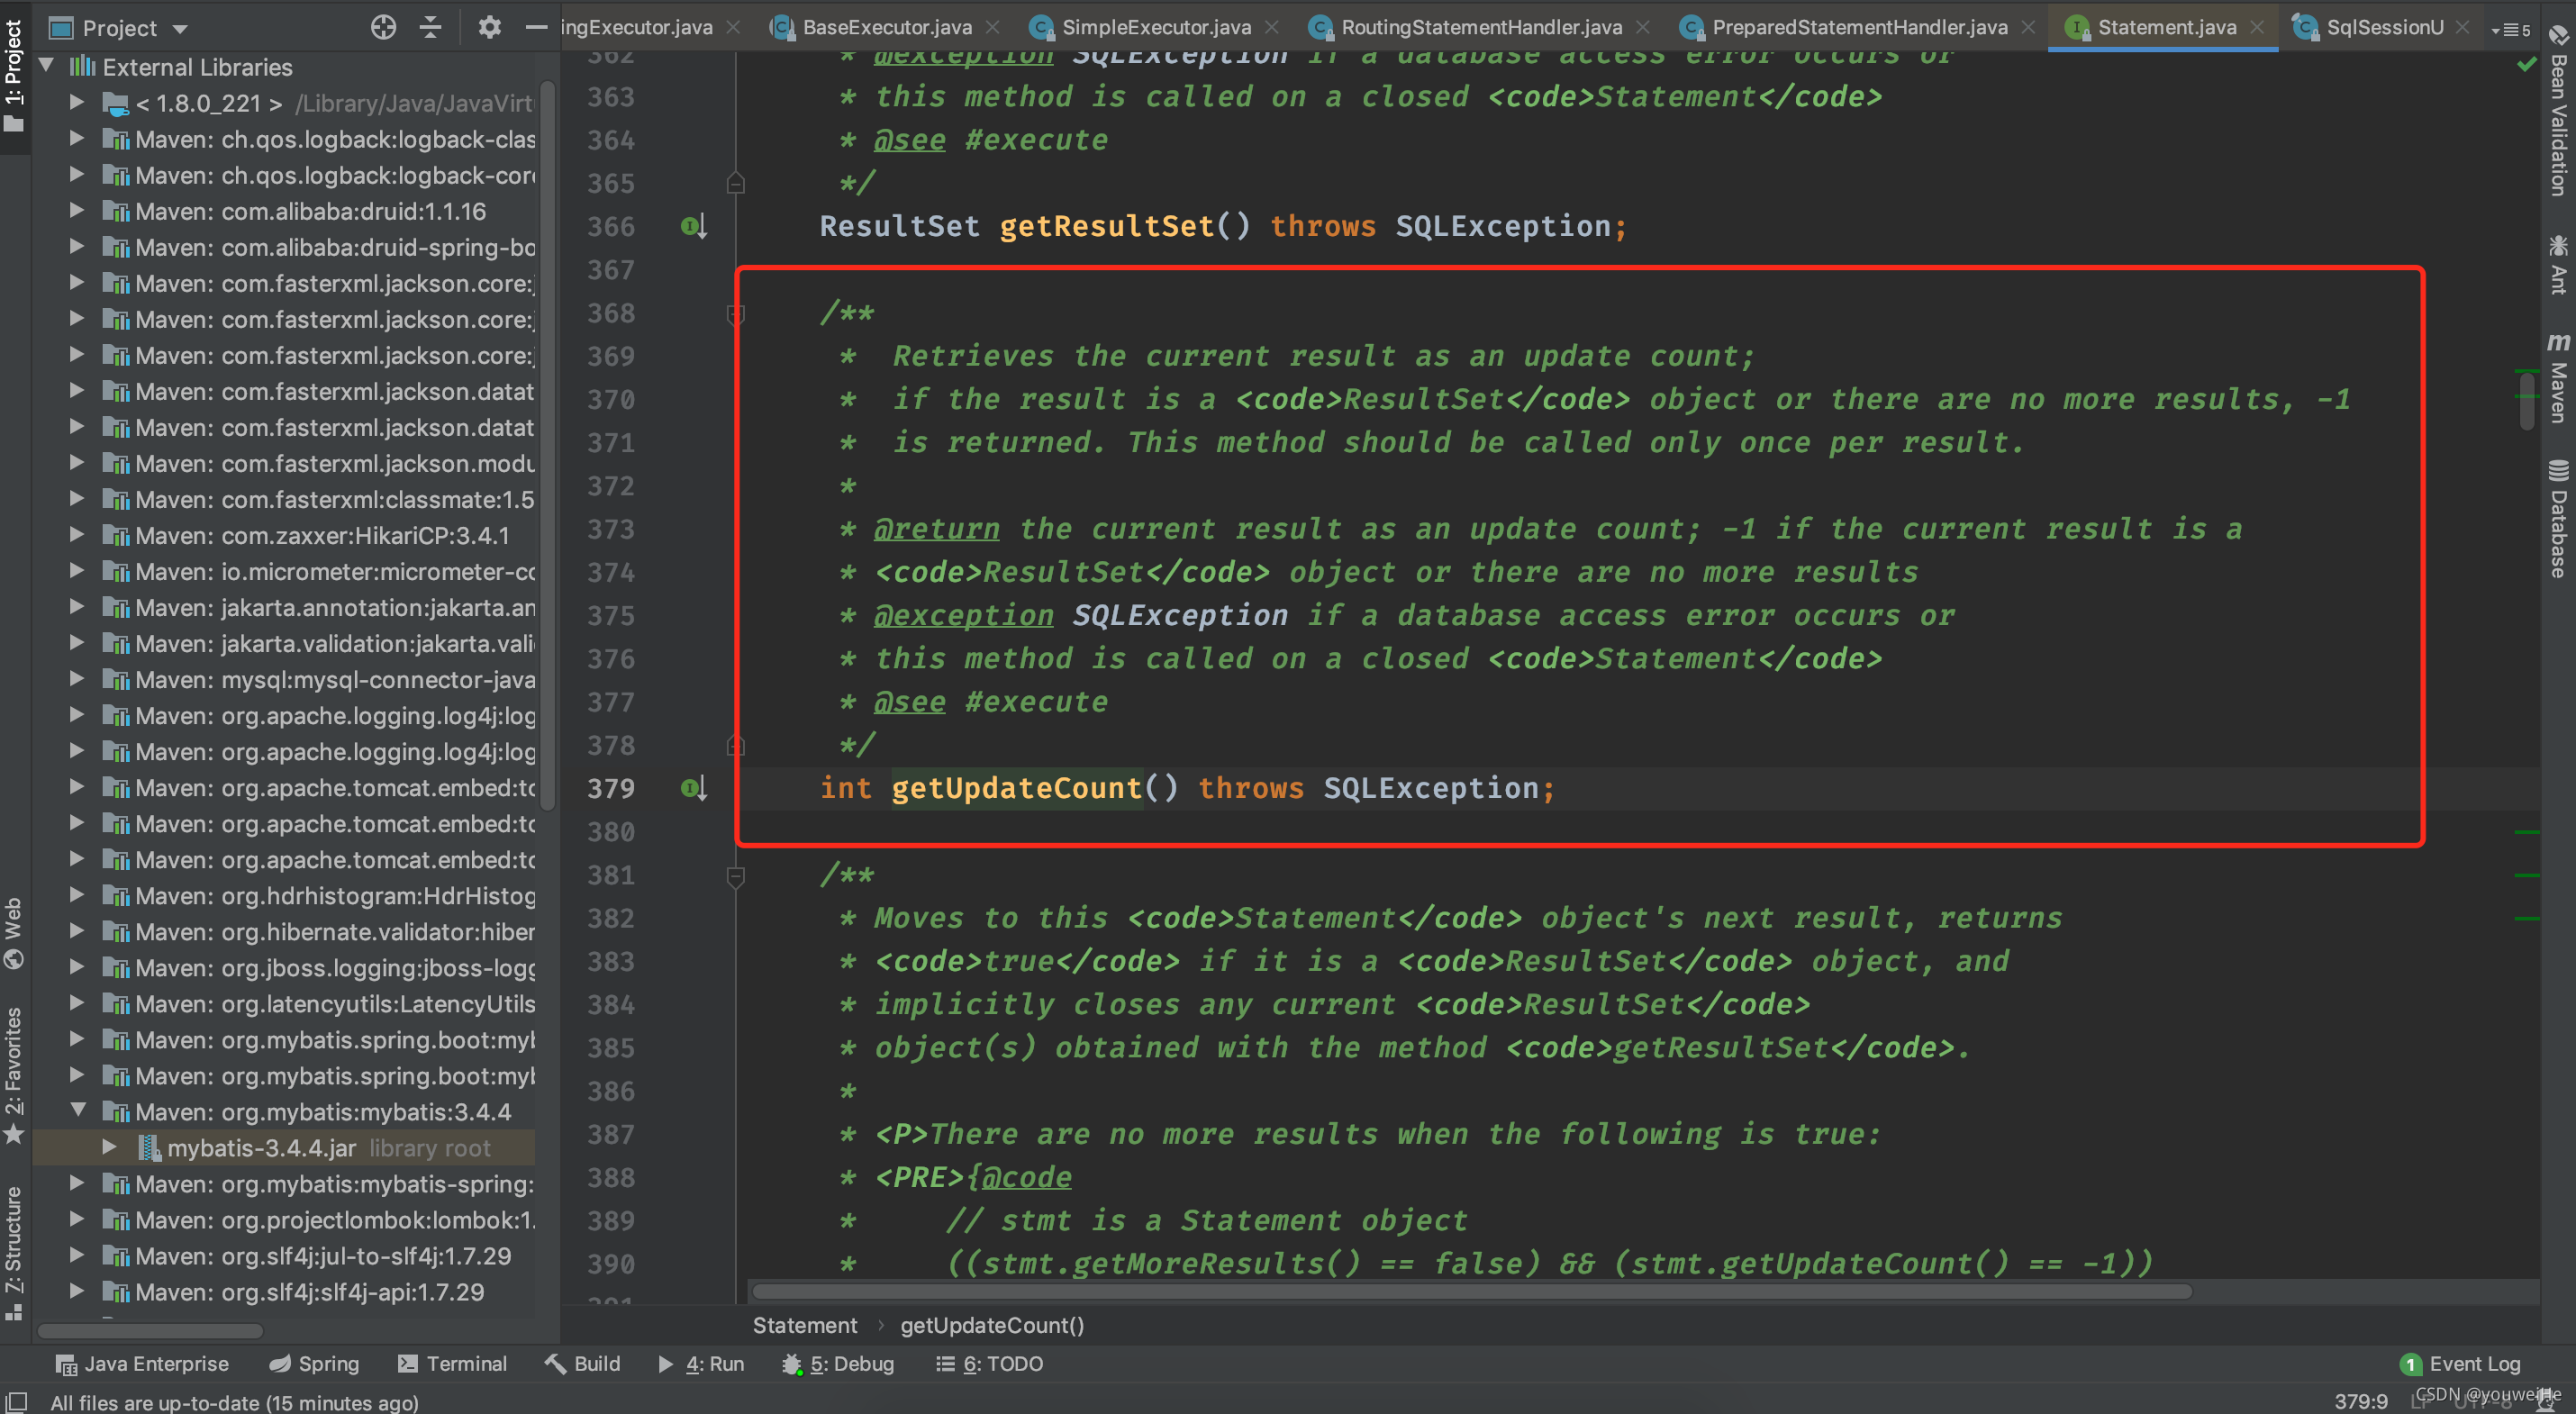Open Build tool window
This screenshot has width=2576, height=1414.
pos(583,1364)
